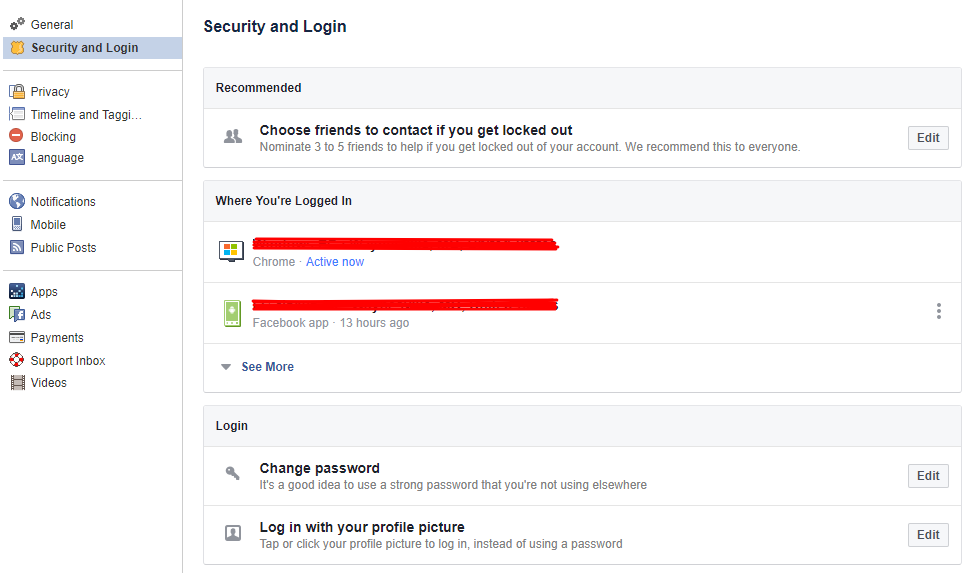This screenshot has width=974, height=573.
Task: Edit trusted friends contact setting
Action: (x=928, y=137)
